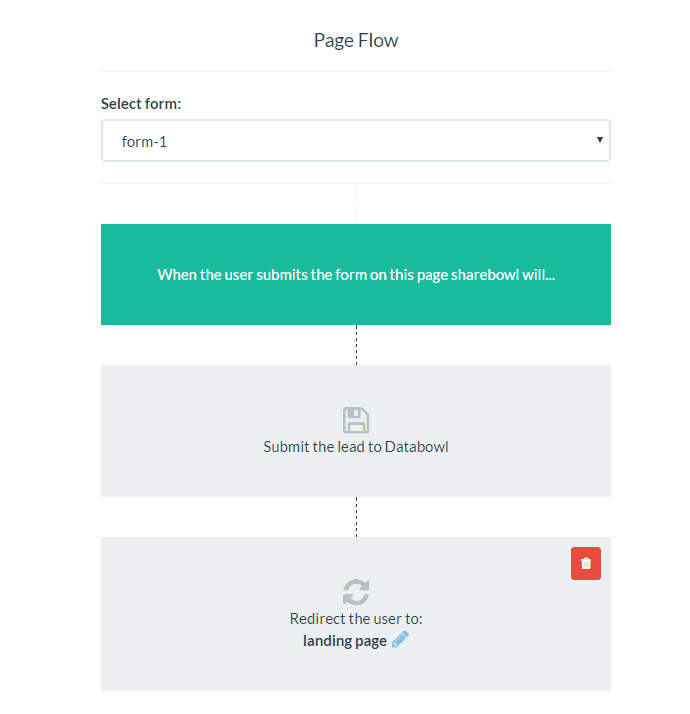
Task: Click the circular arrows redirect icon
Action: 356,592
